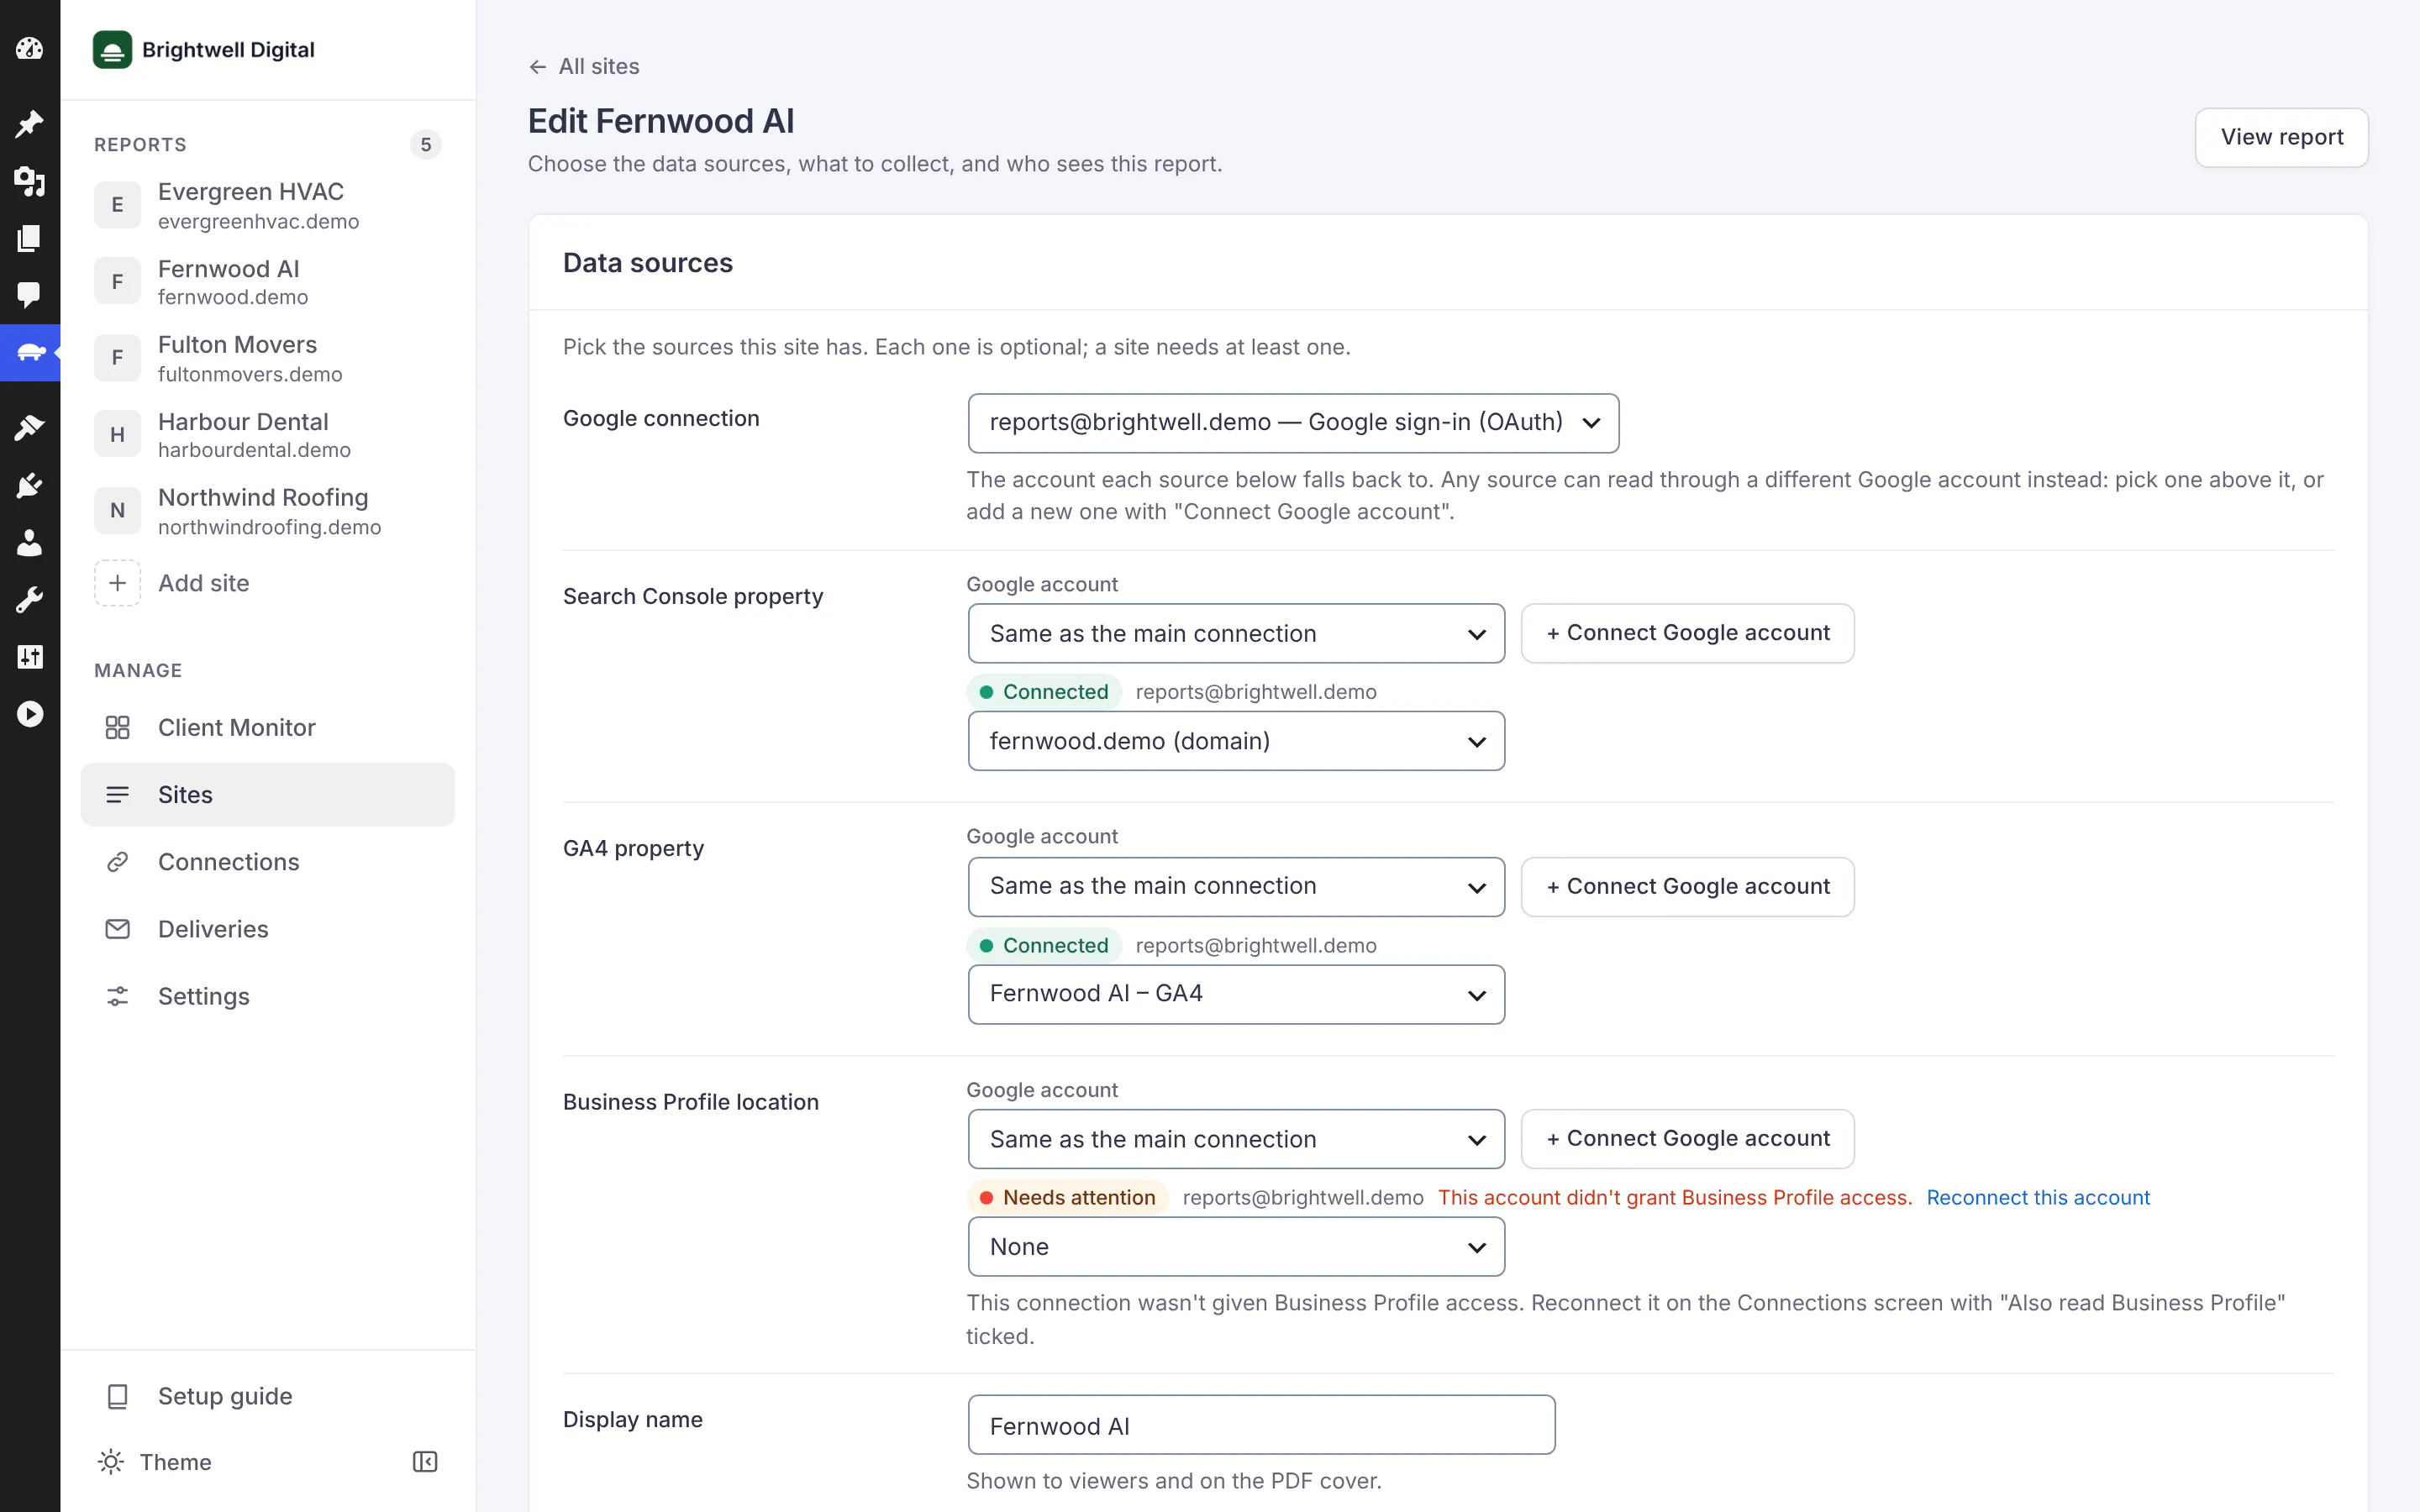
Task: Open the WordPress Dashboard gauge icon
Action: pyautogui.click(x=30, y=48)
